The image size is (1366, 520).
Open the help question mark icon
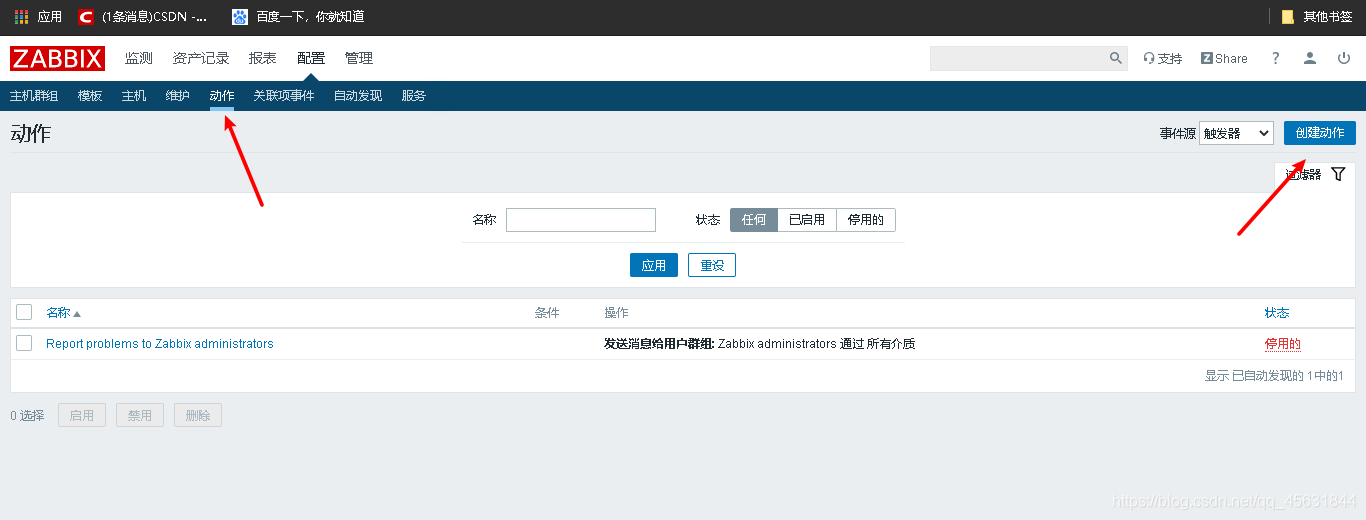click(x=1275, y=58)
